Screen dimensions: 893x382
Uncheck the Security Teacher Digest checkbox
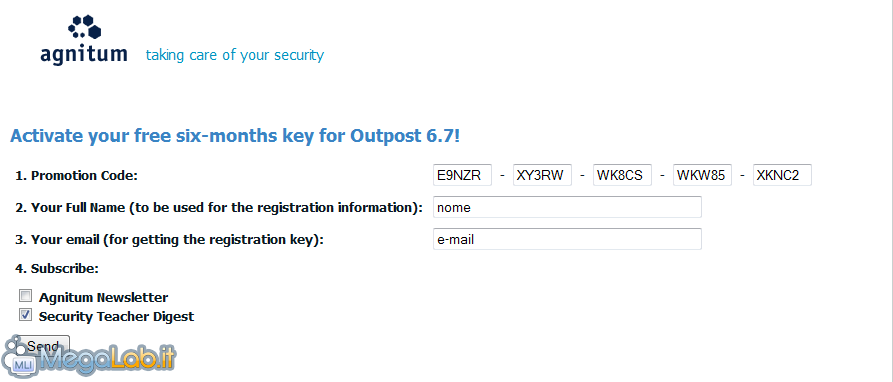pos(25,315)
